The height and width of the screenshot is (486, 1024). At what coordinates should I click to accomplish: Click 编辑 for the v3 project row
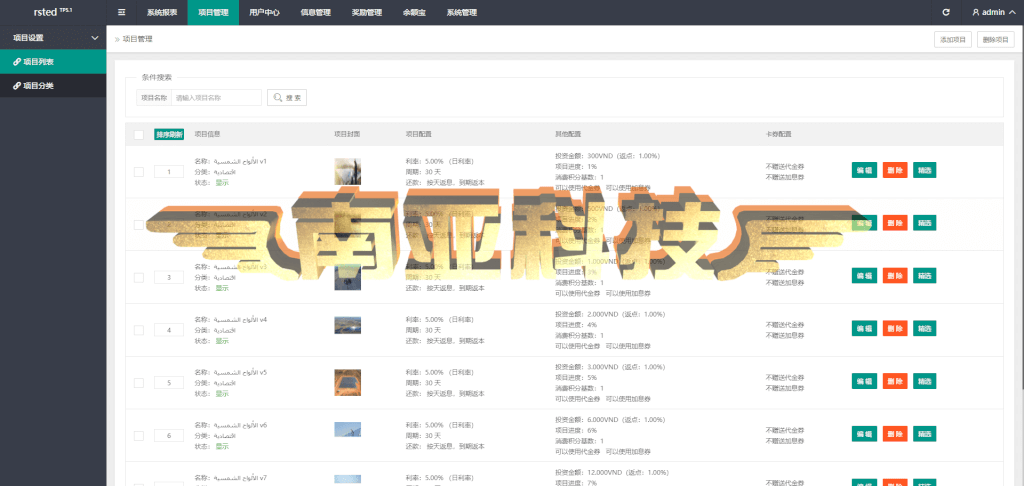click(x=864, y=276)
